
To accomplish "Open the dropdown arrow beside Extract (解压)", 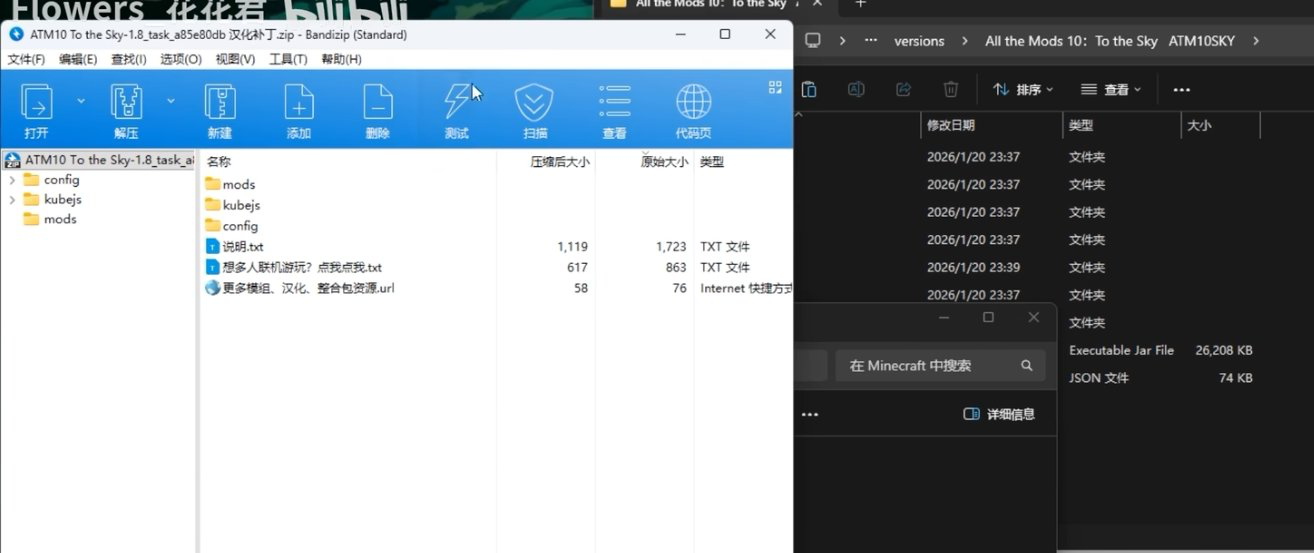I will pos(170,101).
